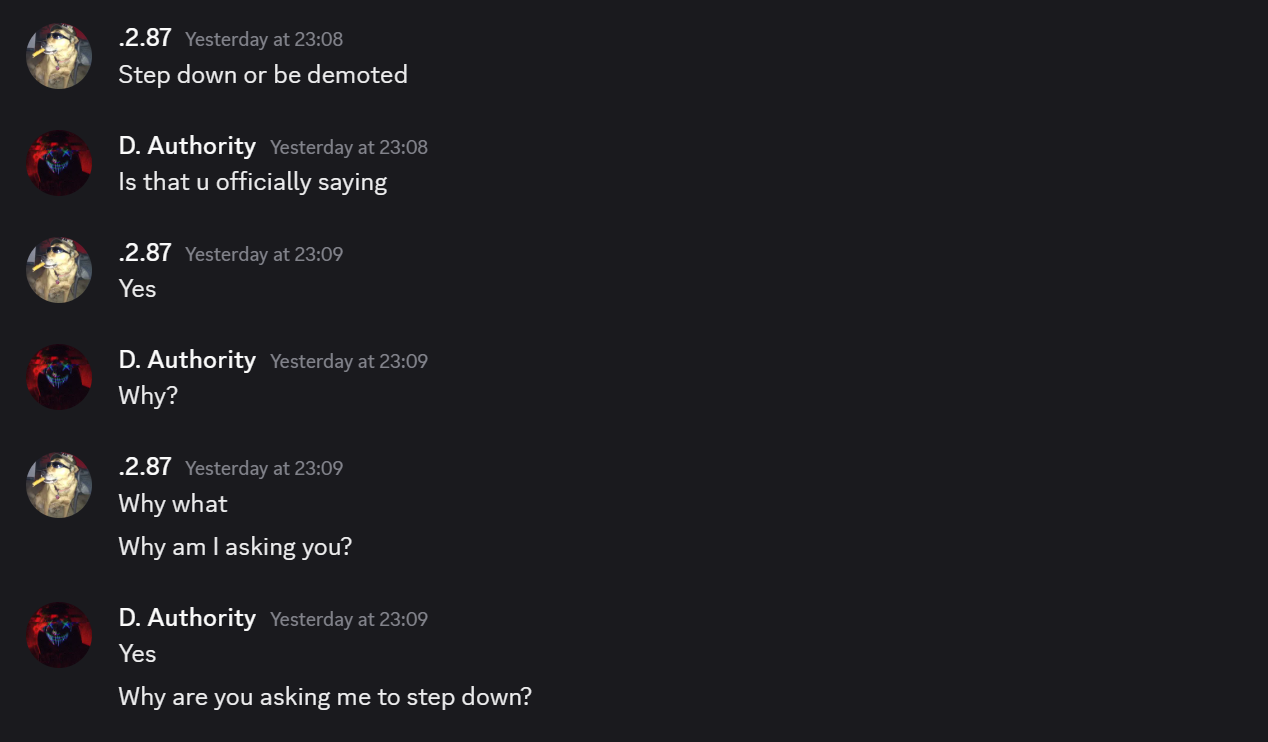Viewport: 1268px width, 742px height.
Task: Click "Why are you asking me to step down?"
Action: click(x=325, y=697)
